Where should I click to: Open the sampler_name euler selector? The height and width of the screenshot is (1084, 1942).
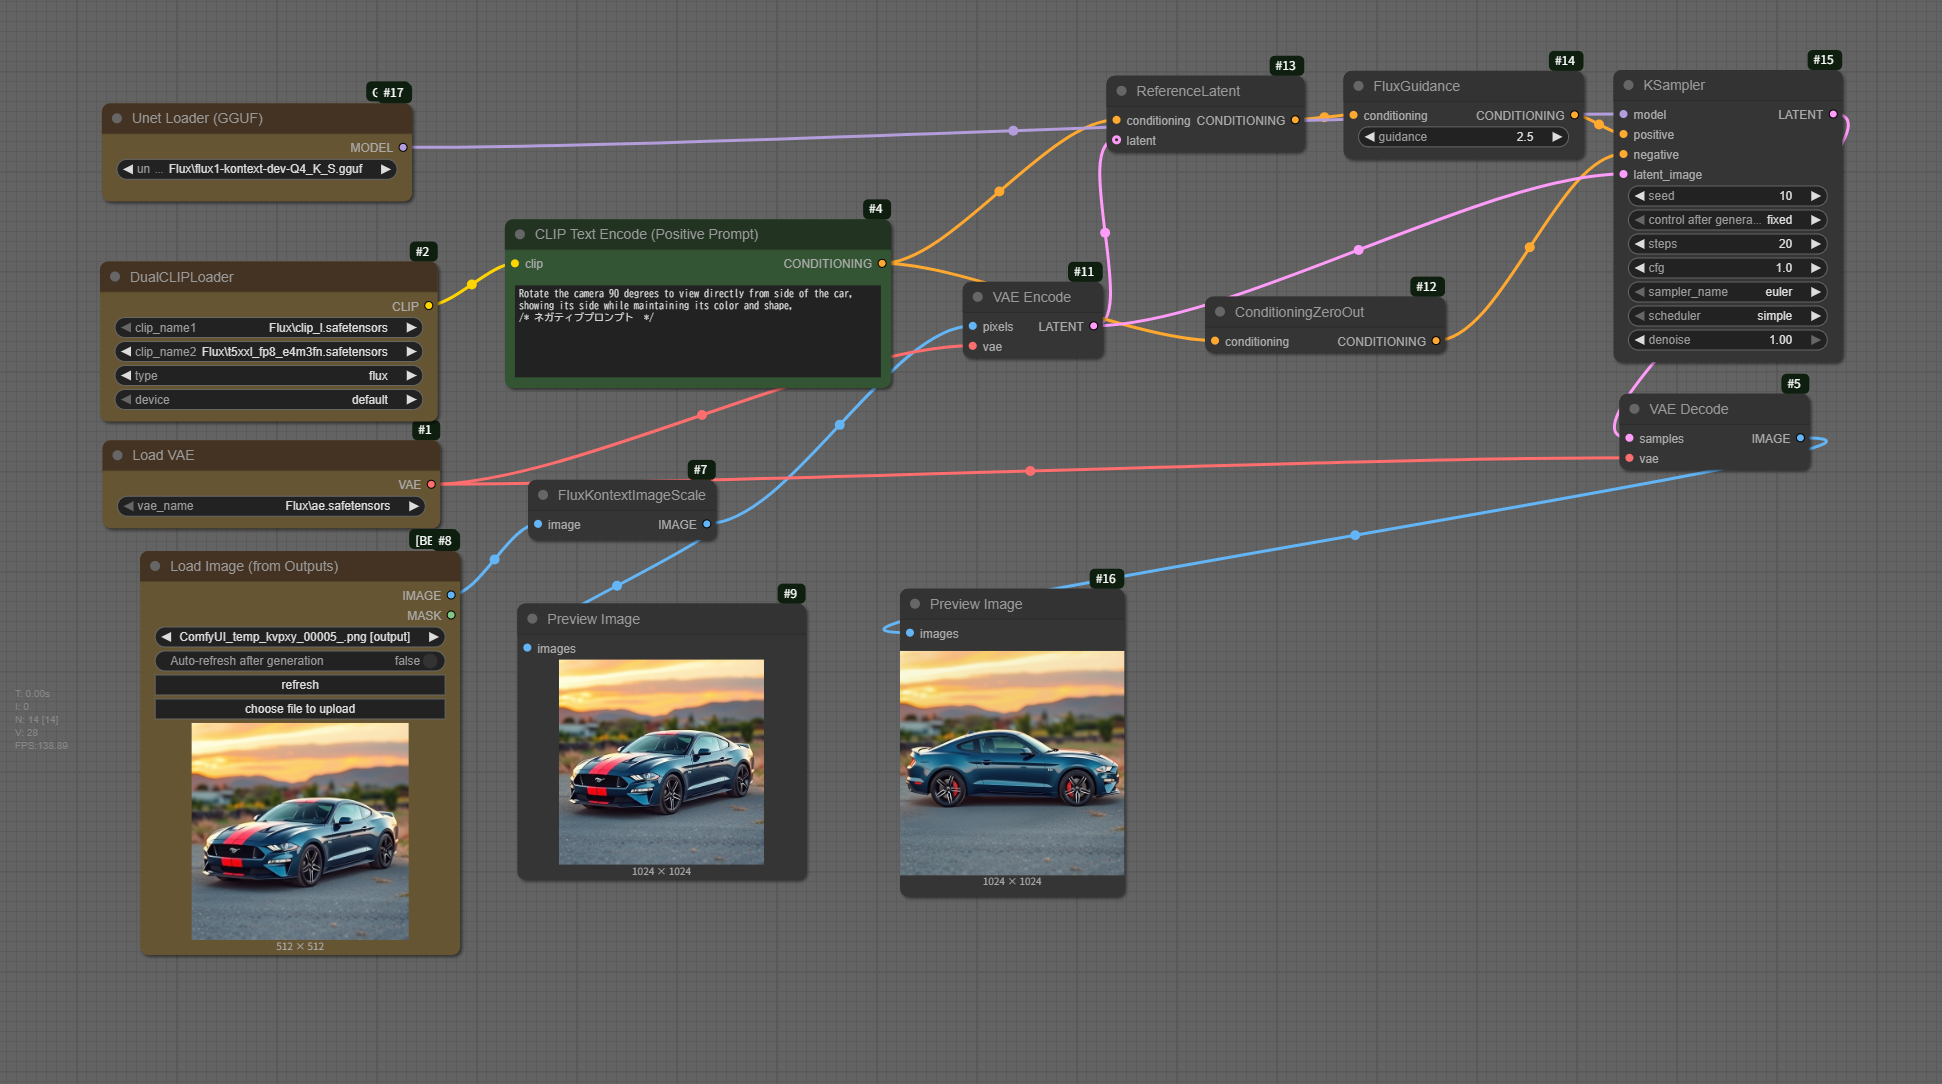point(1727,292)
